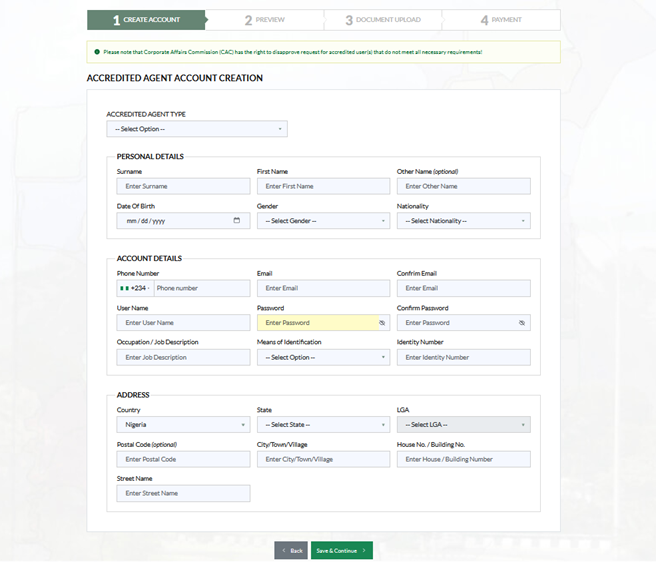
Task: Click the 'ACCOUNT DETAILS' section title
Action: pos(149,258)
